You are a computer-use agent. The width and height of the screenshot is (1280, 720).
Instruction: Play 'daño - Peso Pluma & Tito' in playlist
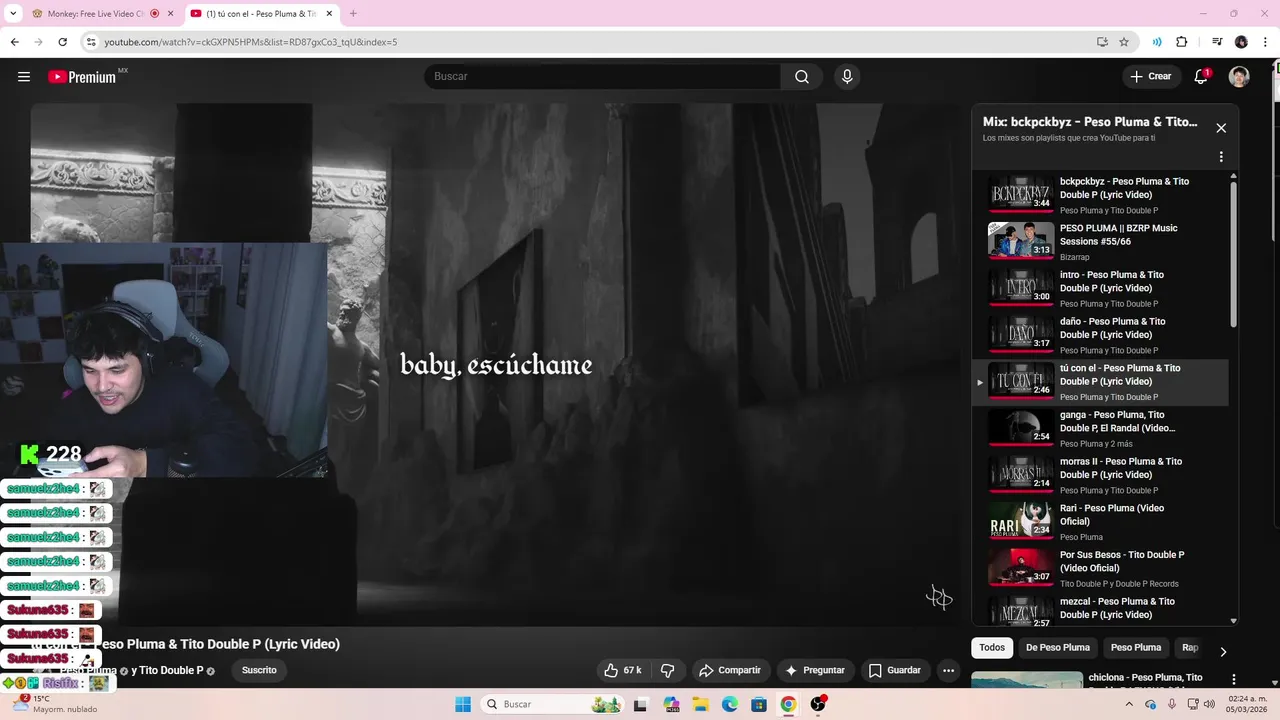coord(1100,334)
